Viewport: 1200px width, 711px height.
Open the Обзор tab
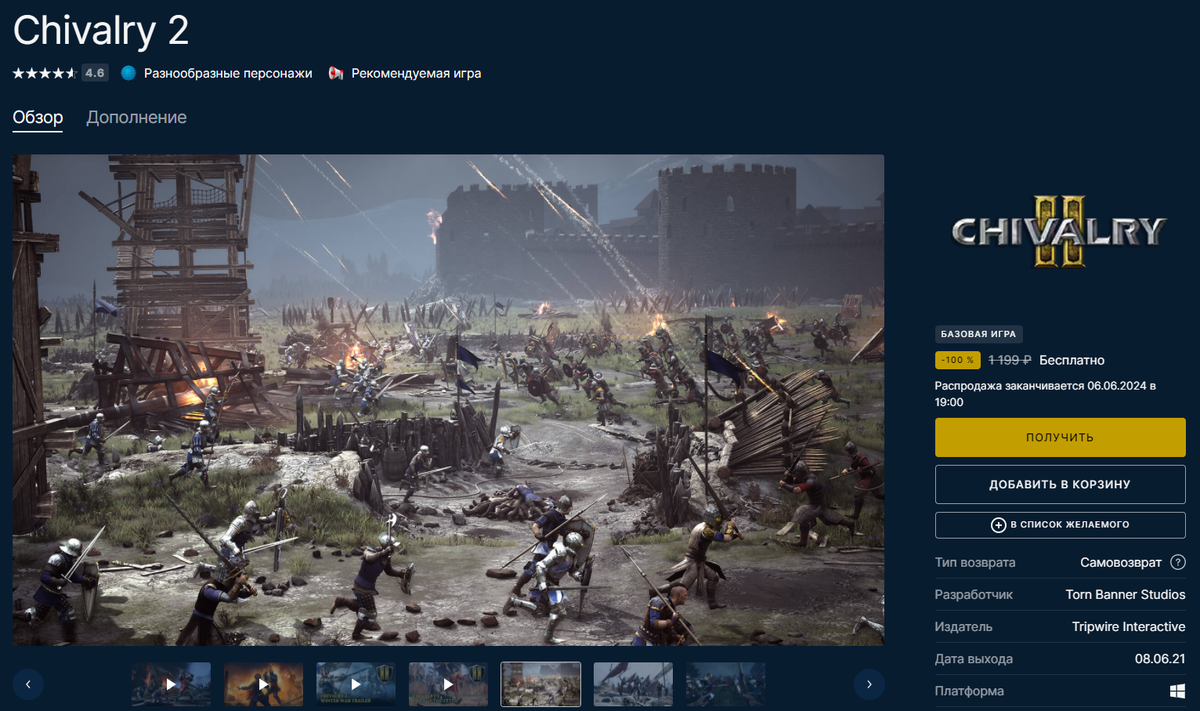38,118
